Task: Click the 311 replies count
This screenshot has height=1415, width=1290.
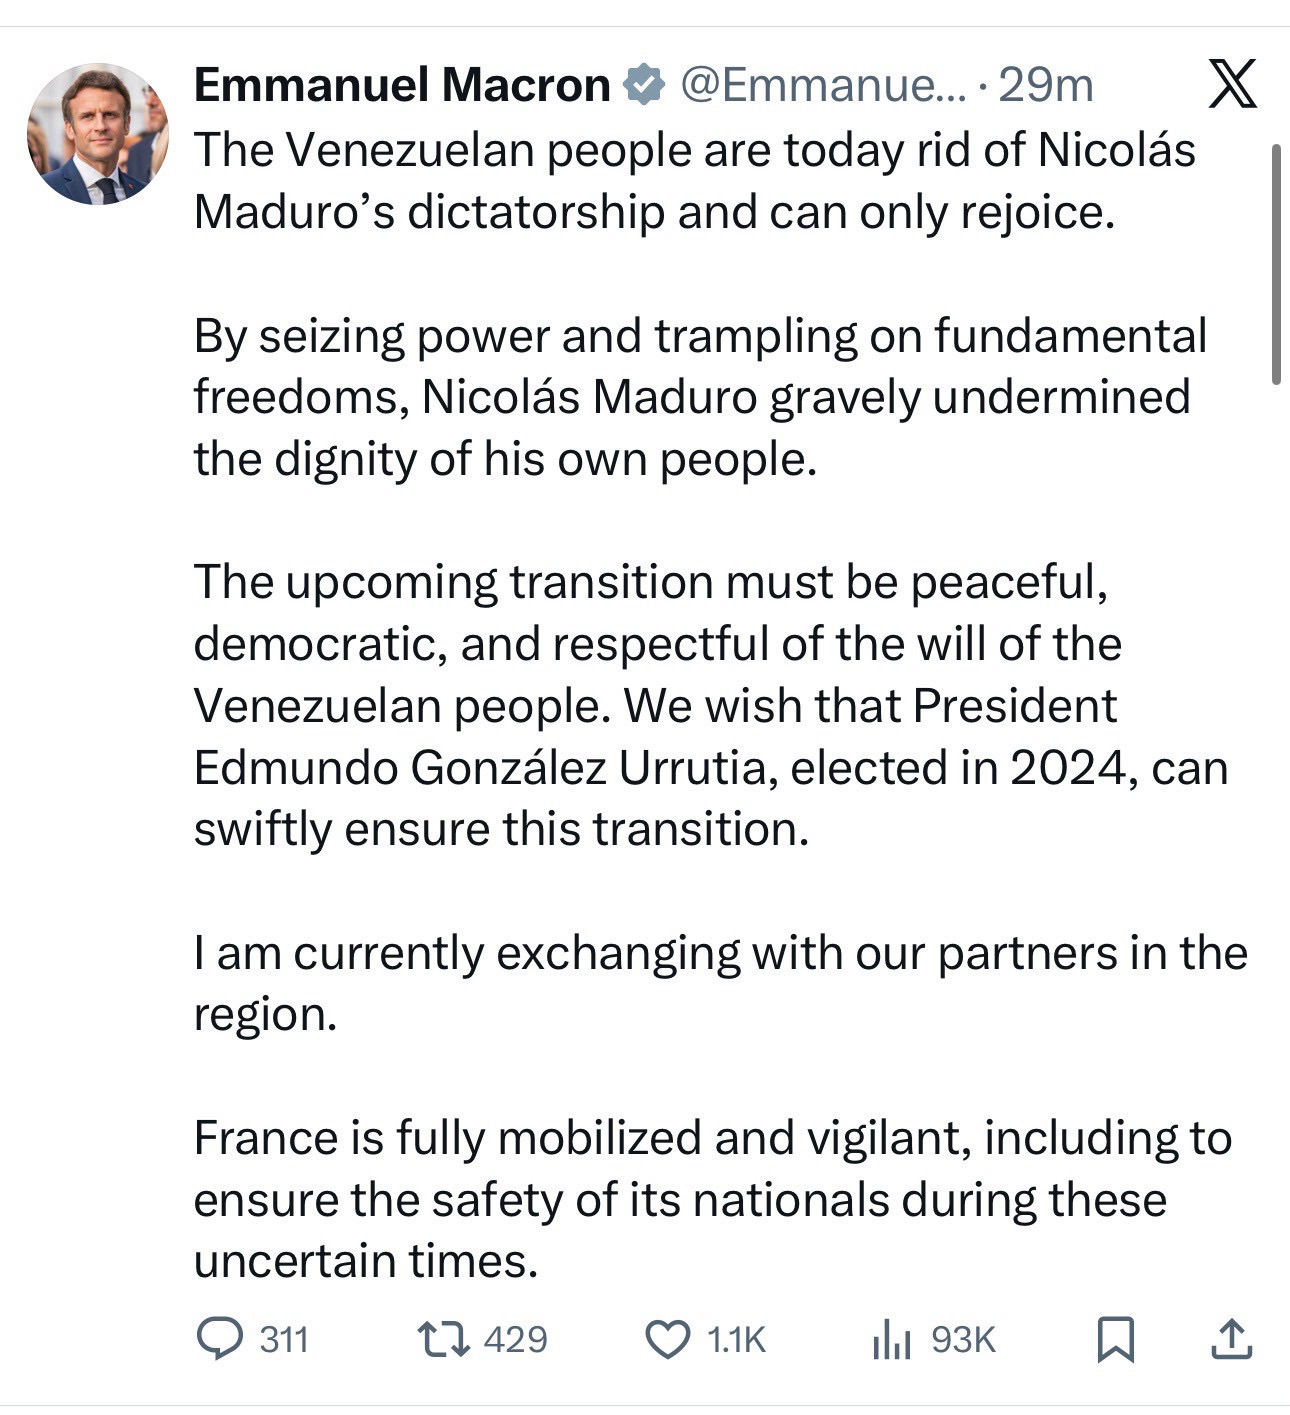Action: coord(284,1339)
